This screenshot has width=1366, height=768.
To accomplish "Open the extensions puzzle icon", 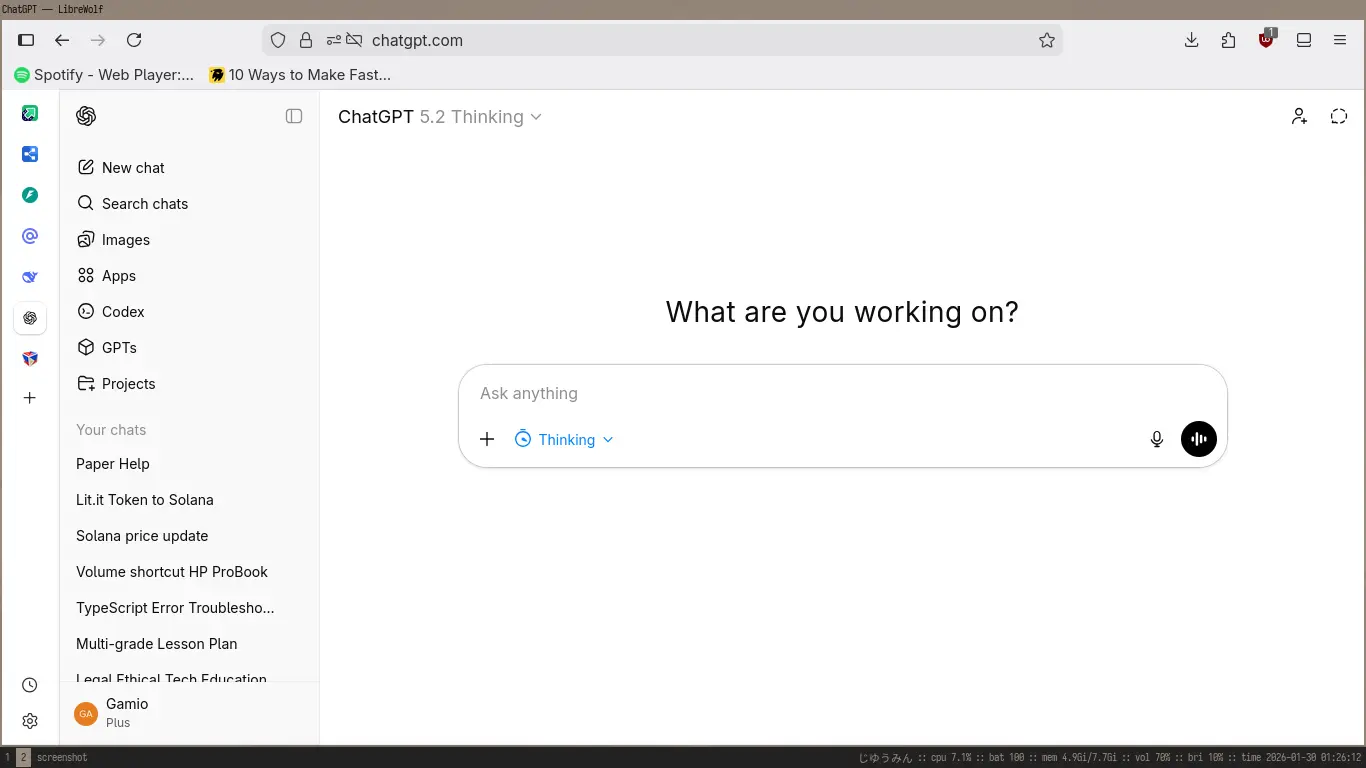I will pyautogui.click(x=1229, y=40).
